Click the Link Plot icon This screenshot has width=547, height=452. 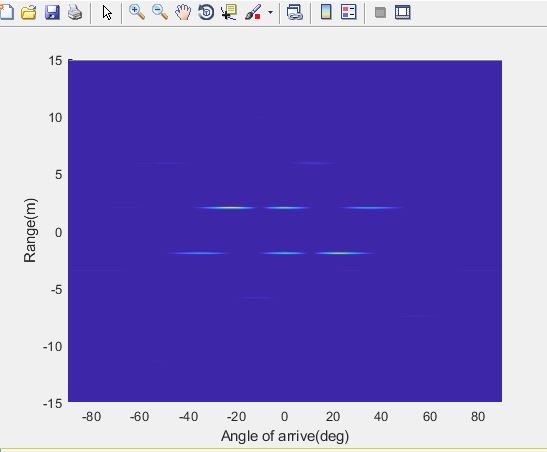pos(294,13)
